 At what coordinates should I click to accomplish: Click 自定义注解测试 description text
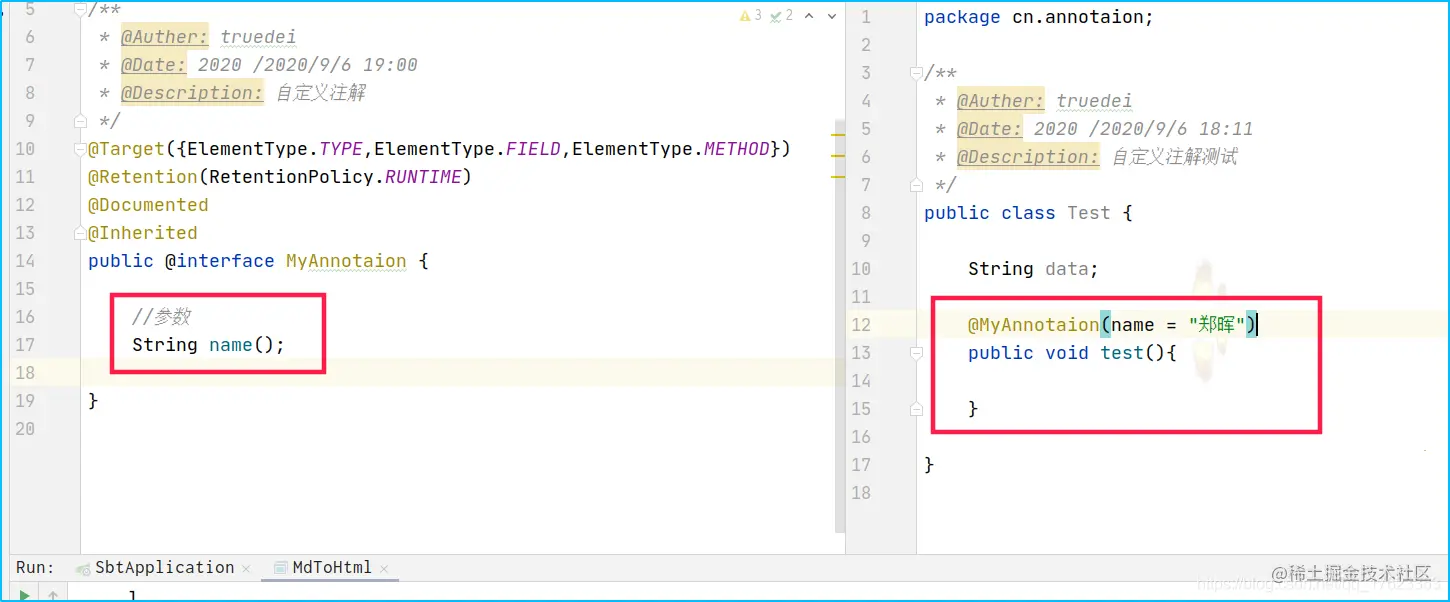[x=1175, y=157]
